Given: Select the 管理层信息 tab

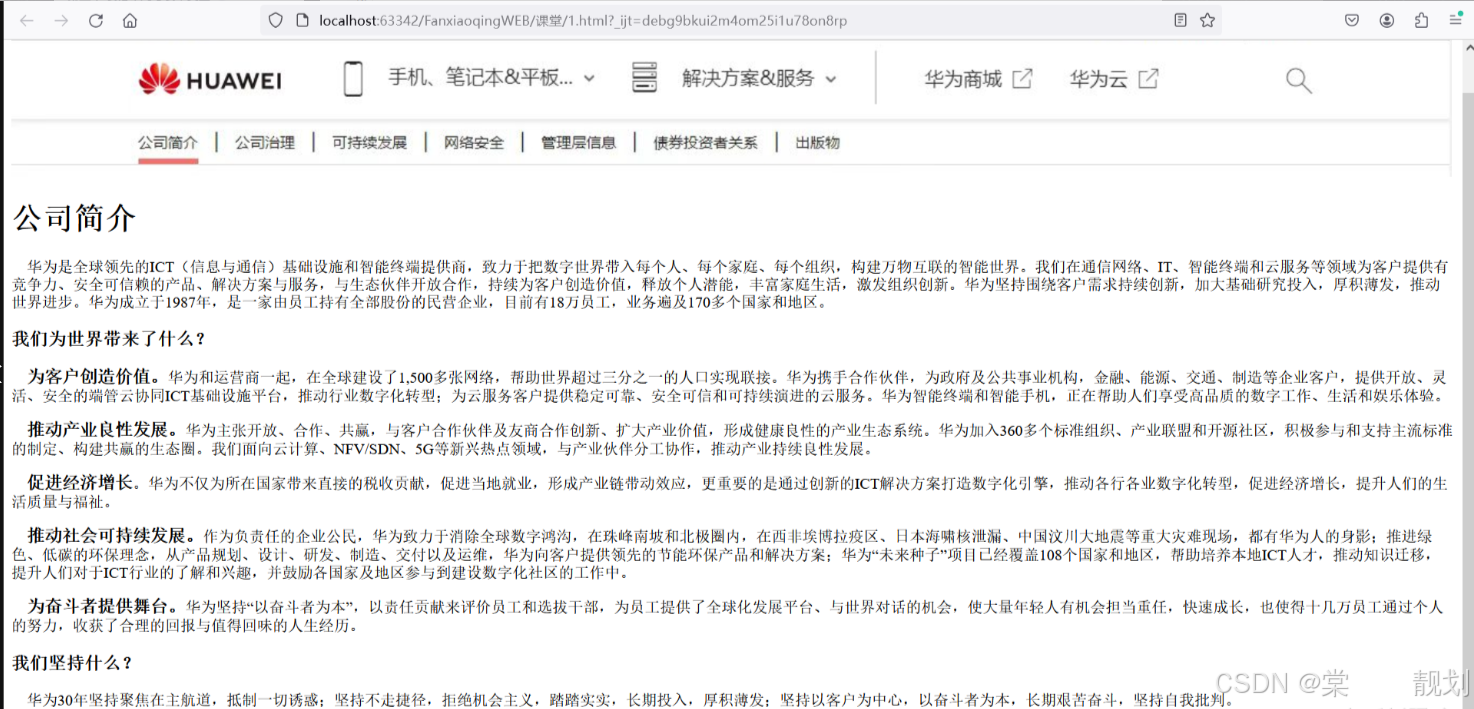Looking at the screenshot, I should 579,143.
